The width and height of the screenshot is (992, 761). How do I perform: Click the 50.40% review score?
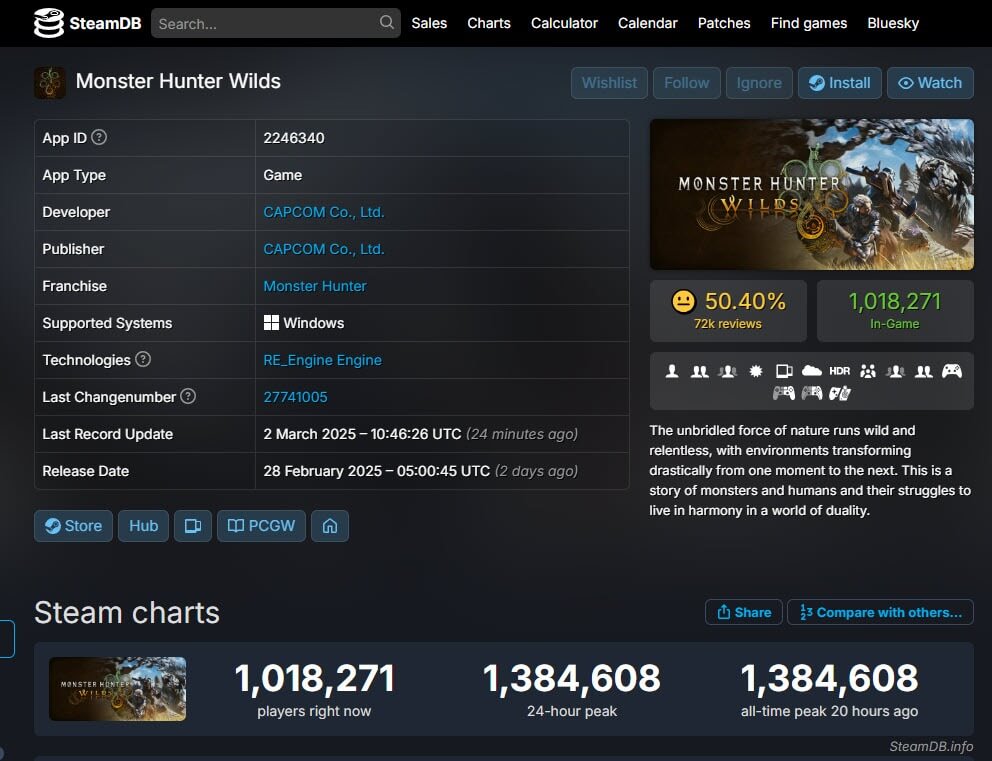(x=745, y=301)
